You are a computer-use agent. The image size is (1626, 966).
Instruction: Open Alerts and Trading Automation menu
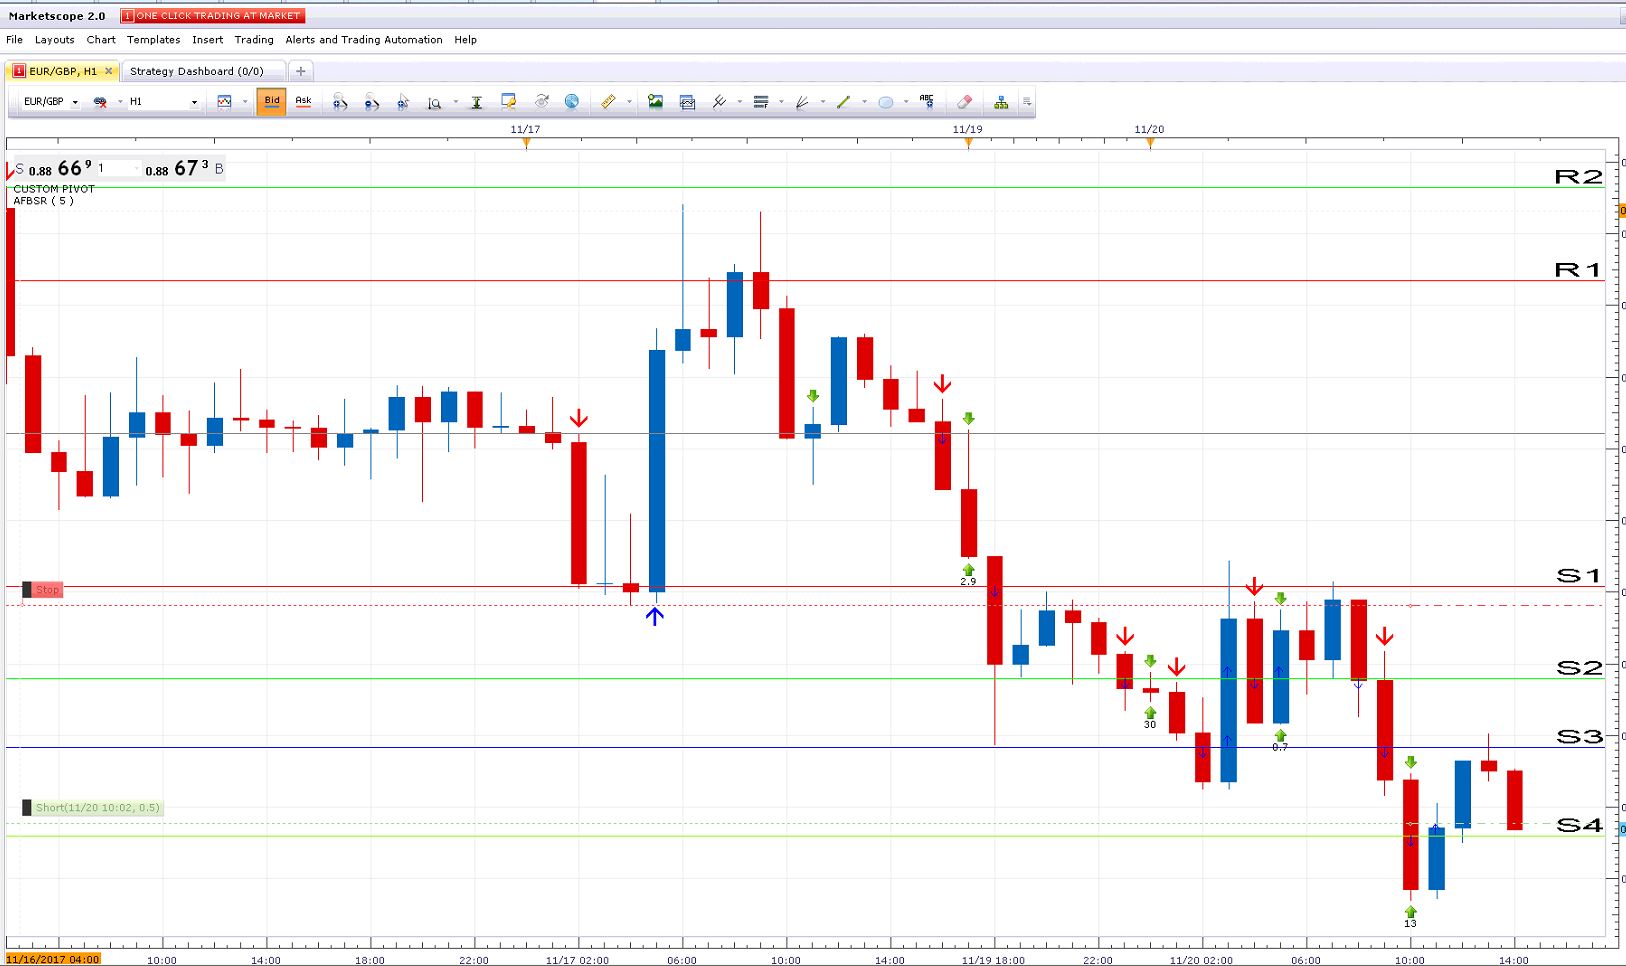tap(364, 40)
